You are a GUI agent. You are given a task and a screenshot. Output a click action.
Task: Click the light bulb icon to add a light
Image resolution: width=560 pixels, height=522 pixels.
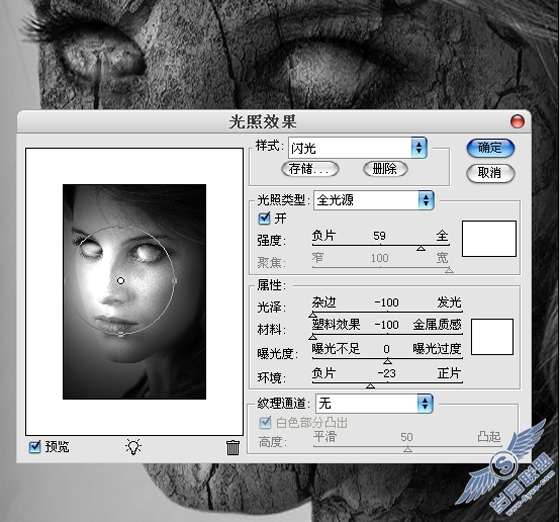coord(133,447)
